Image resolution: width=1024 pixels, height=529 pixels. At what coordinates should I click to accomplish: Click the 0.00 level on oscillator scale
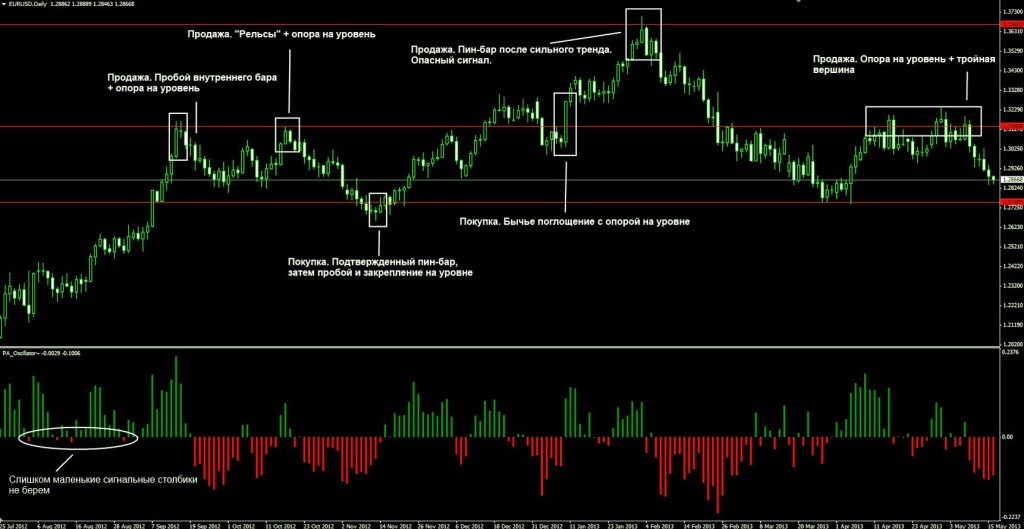point(1006,437)
